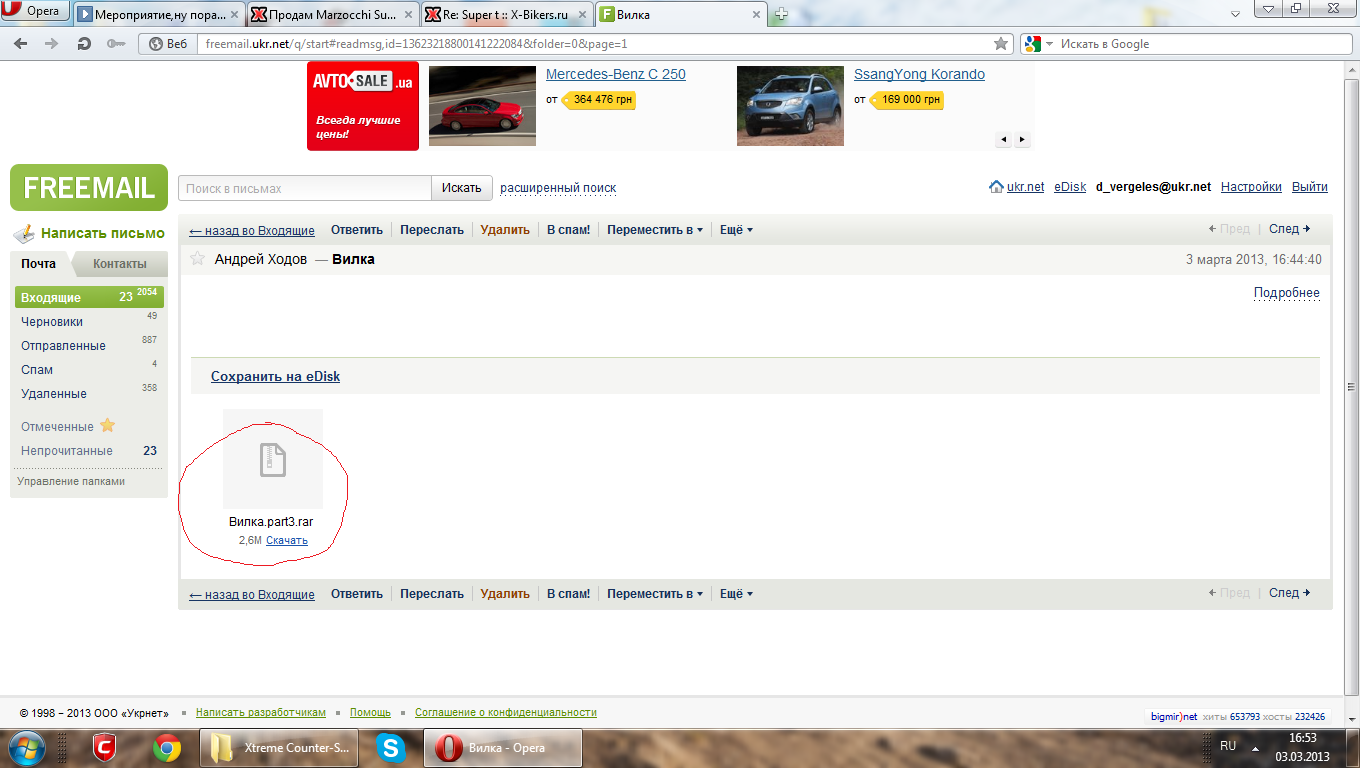Select the Почта tab
The image size is (1360, 768).
39,264
